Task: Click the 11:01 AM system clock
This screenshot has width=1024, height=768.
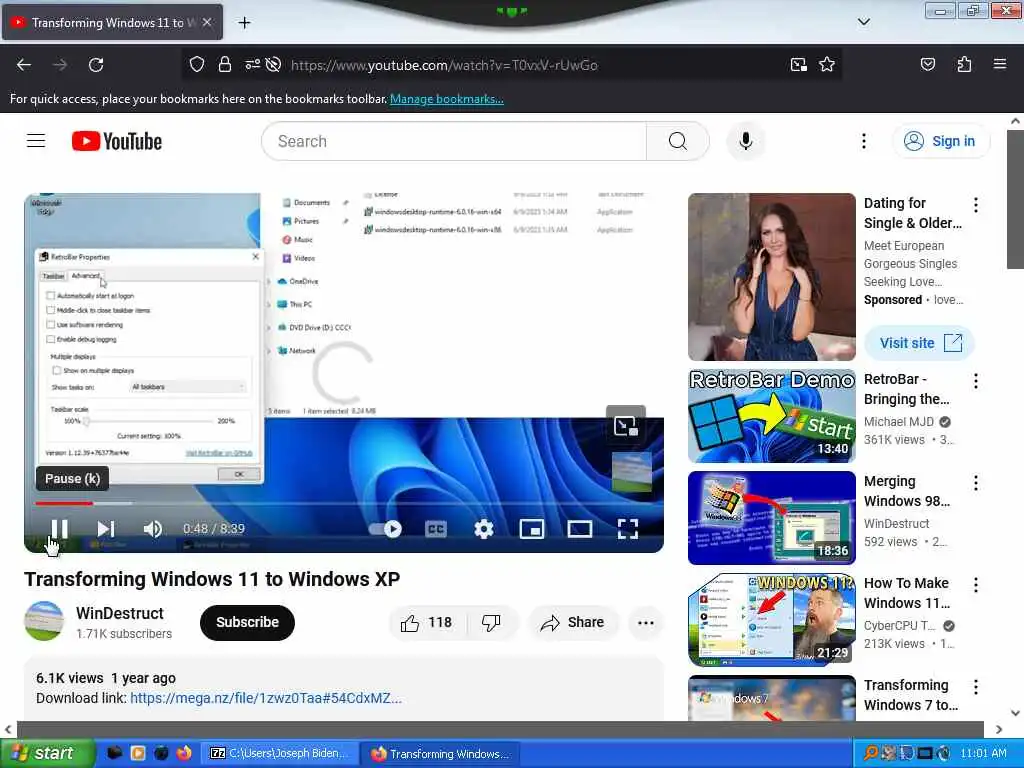Action: pyautogui.click(x=984, y=753)
